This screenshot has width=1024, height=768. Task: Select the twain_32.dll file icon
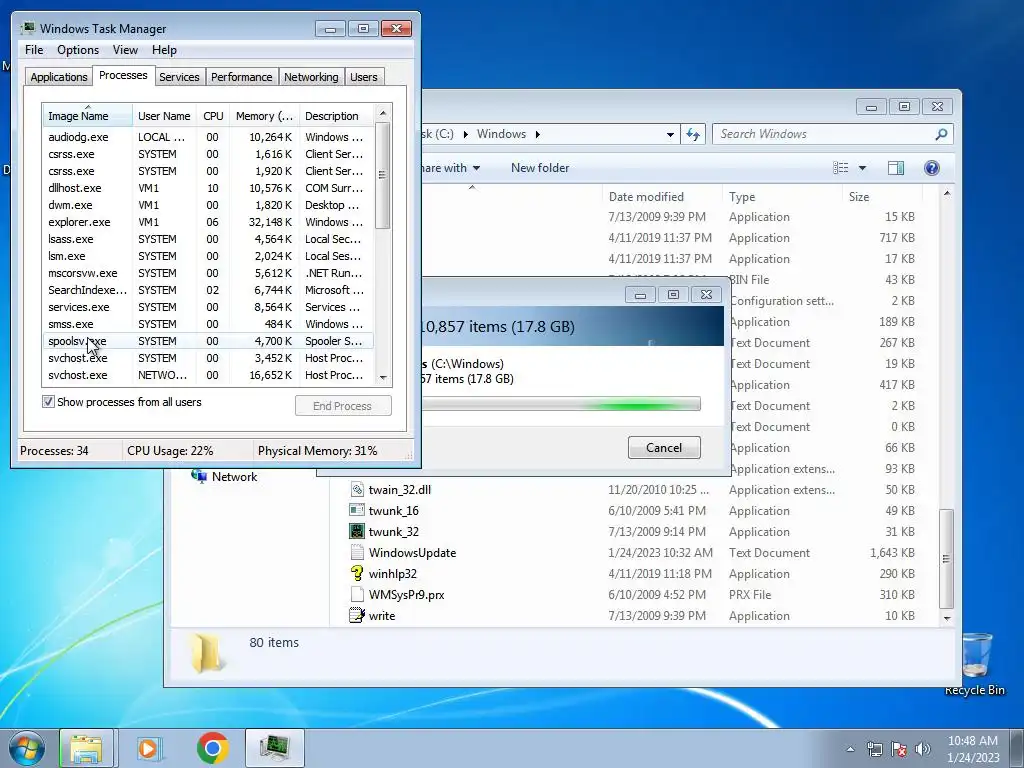click(357, 489)
